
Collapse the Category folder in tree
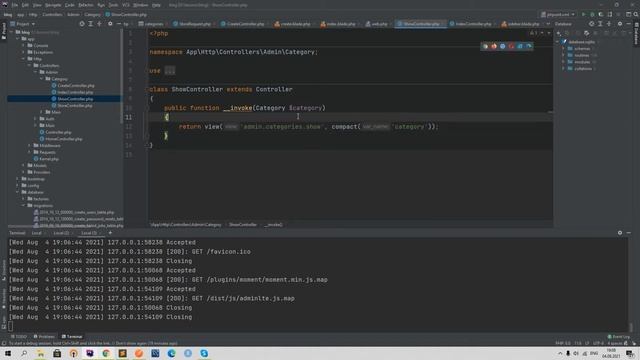pos(41,79)
